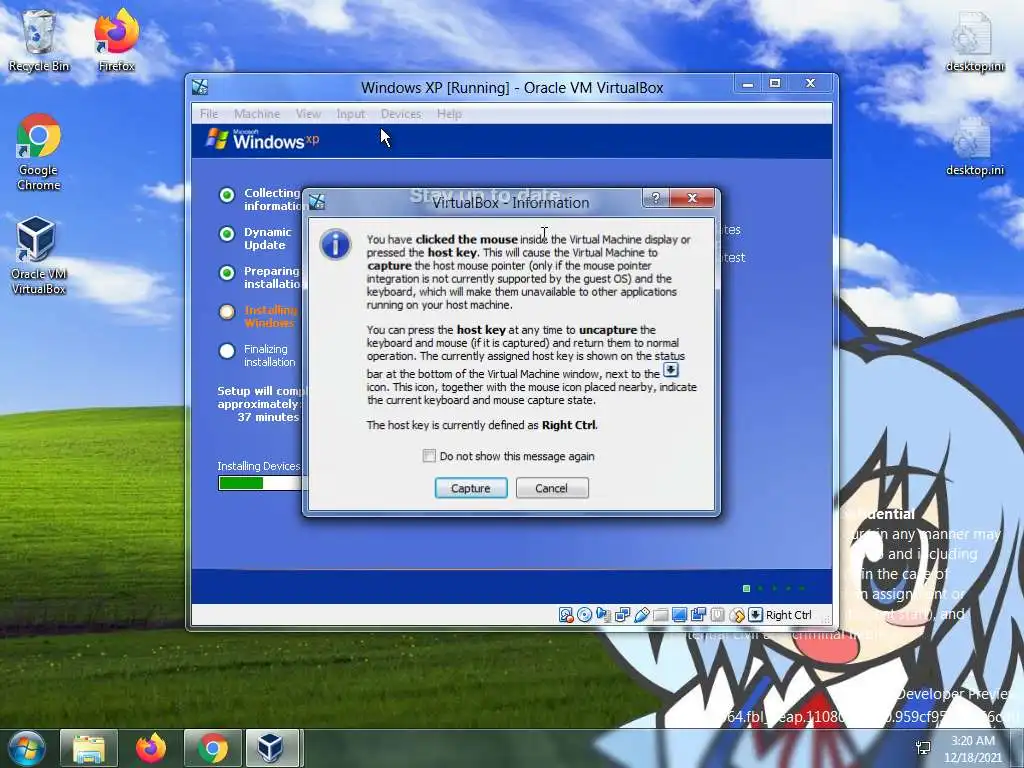Screen dimensions: 1024x768
Task: Click the recording status icon
Action: point(698,615)
